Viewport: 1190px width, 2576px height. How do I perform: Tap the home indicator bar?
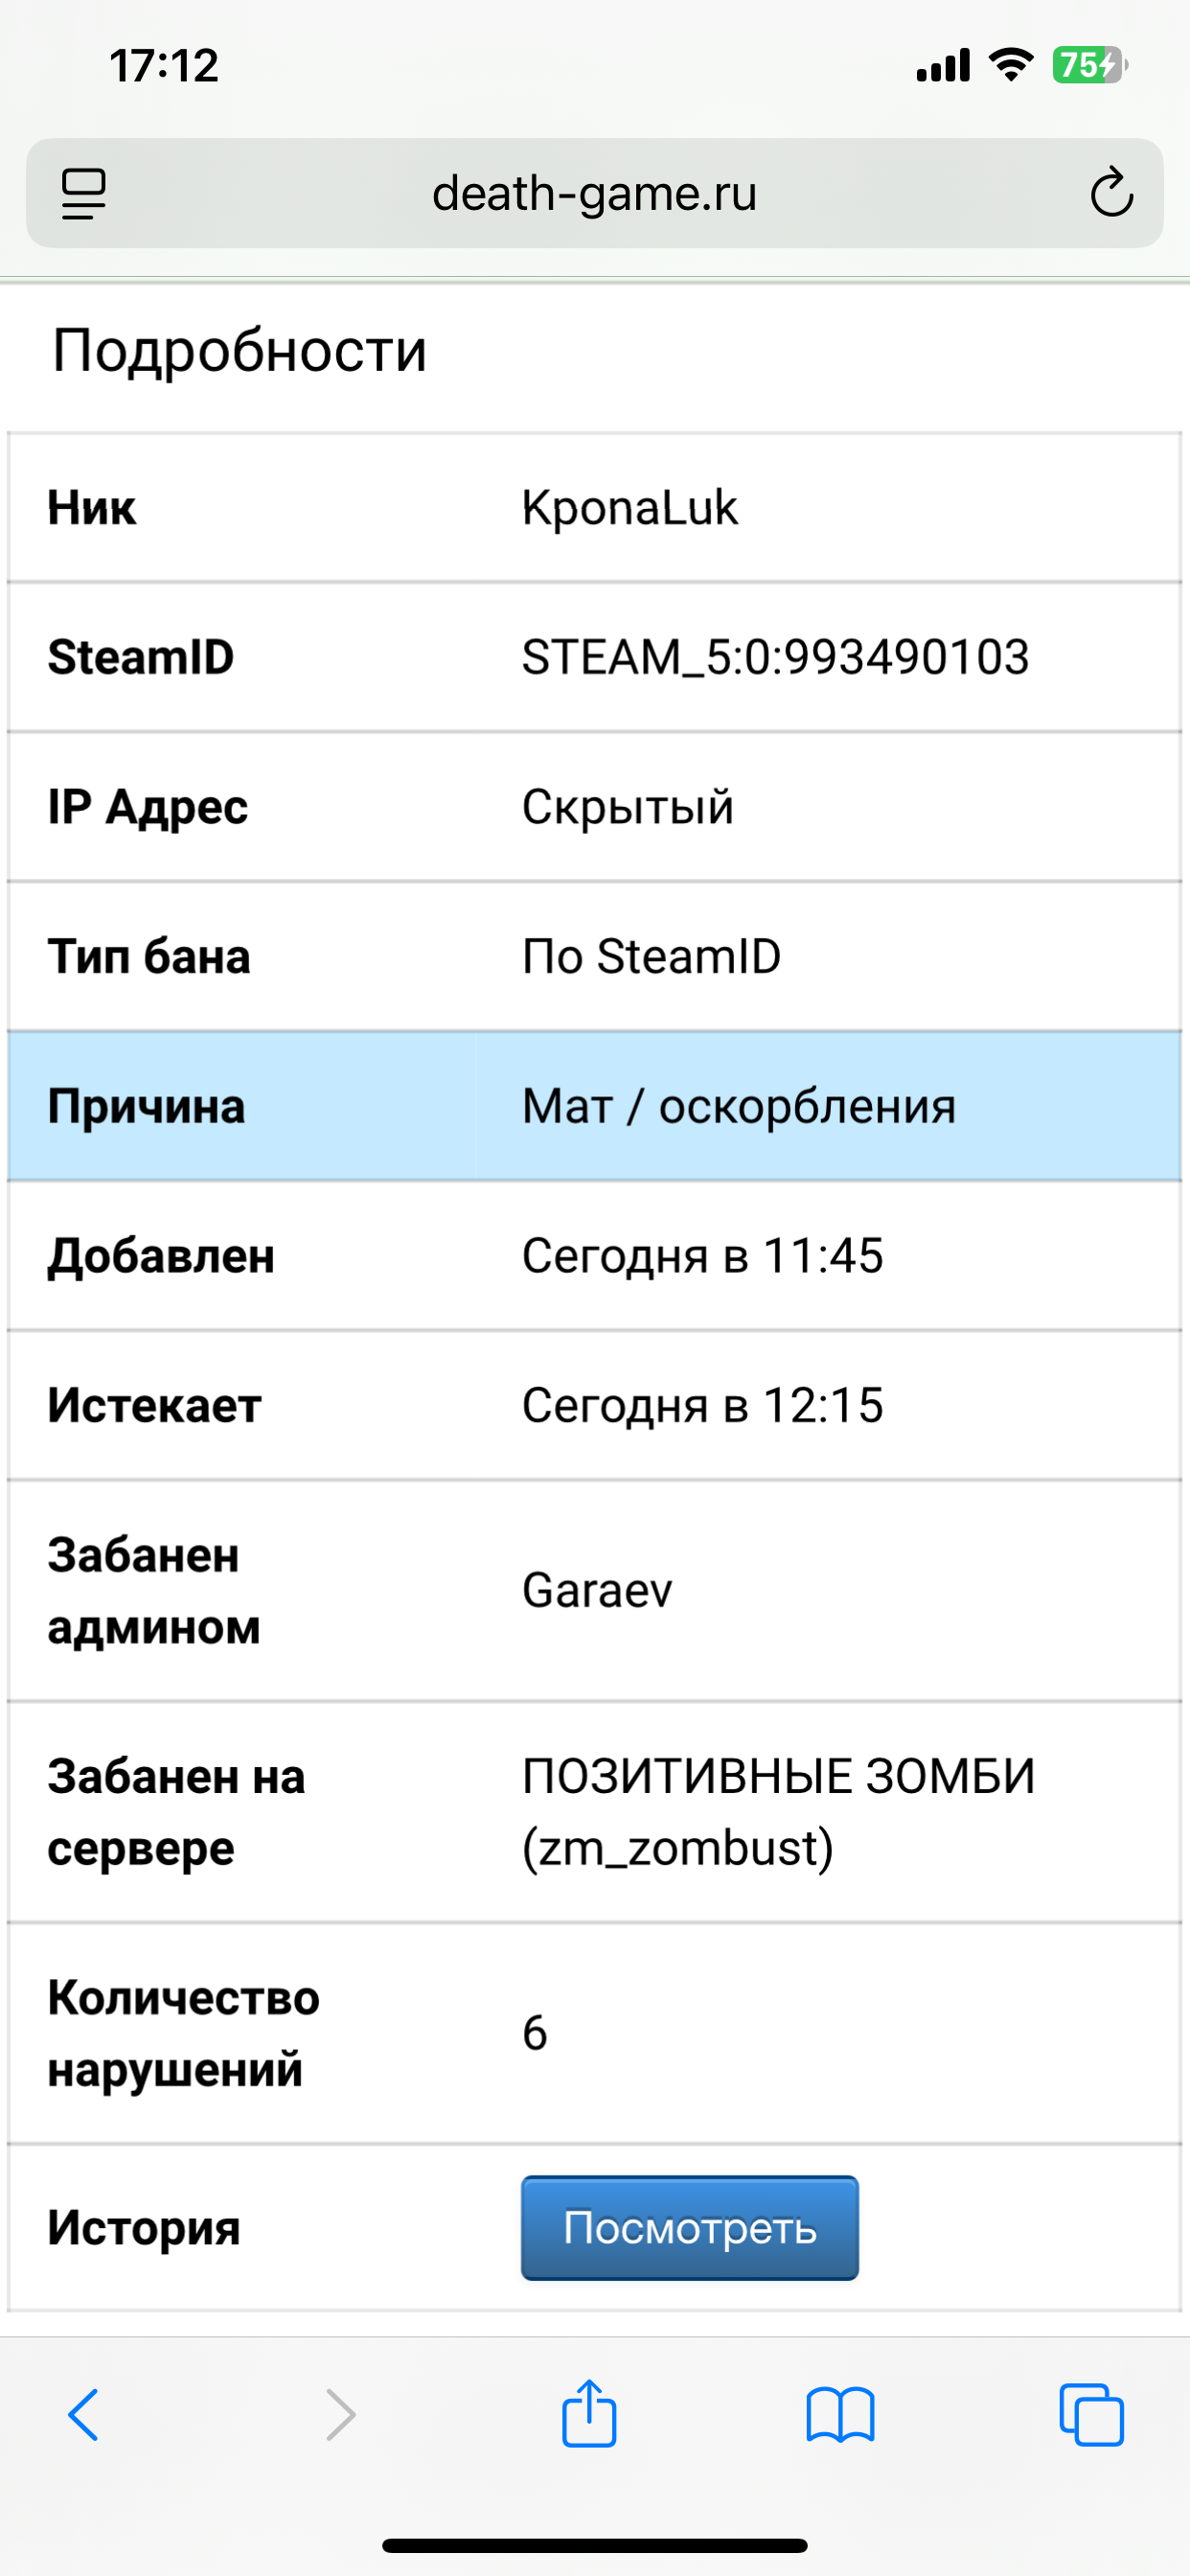tap(594, 2545)
